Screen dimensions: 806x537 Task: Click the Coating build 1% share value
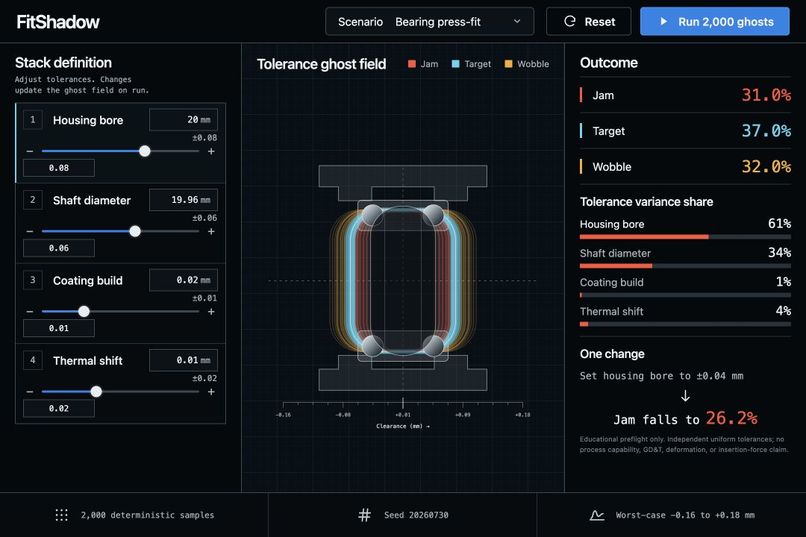783,282
